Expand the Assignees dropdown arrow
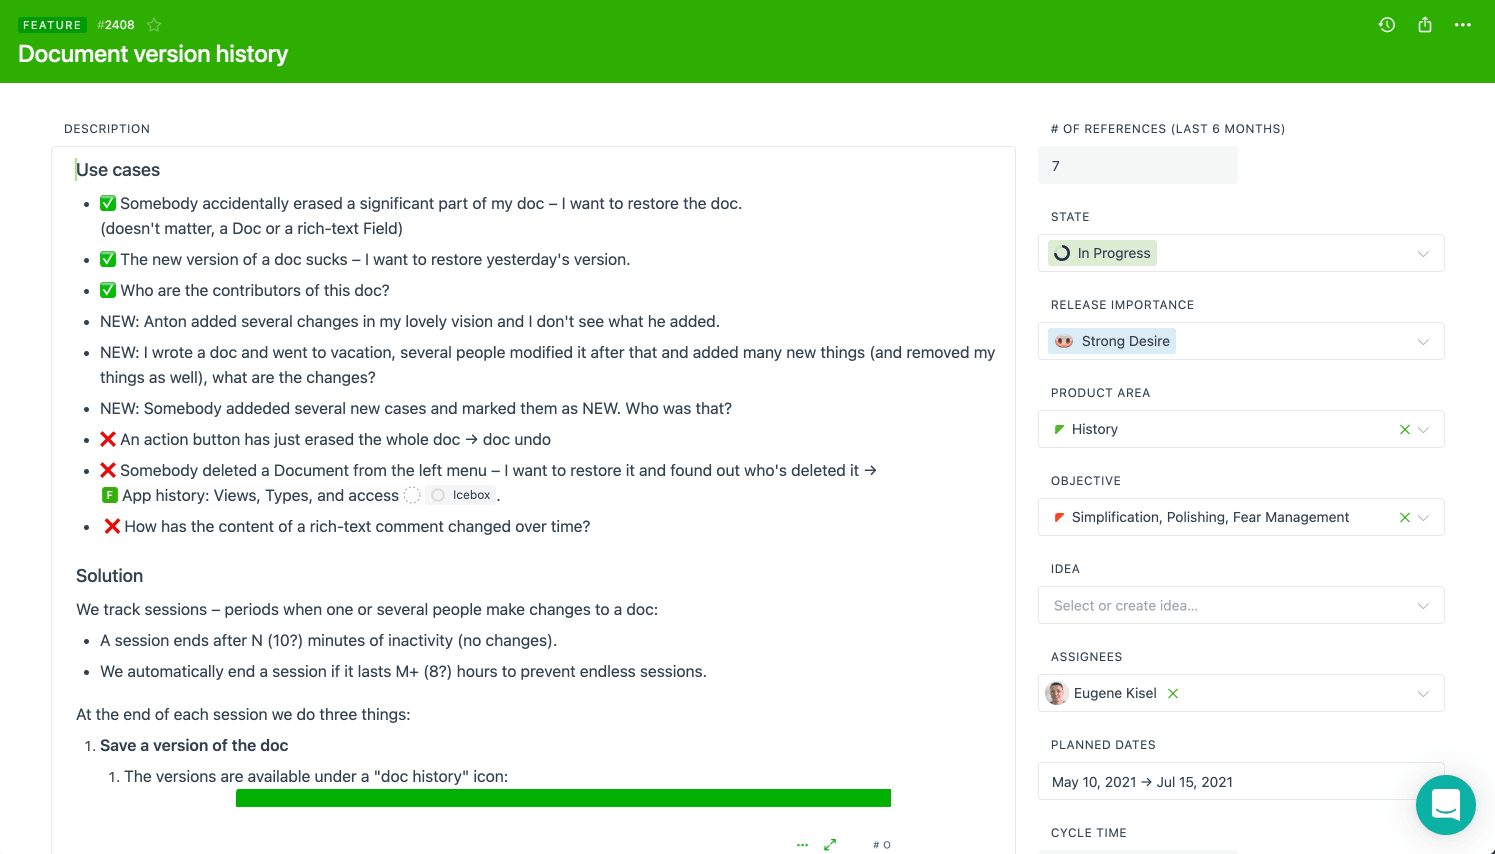Viewport: 1495px width, 854px height. (x=1423, y=694)
